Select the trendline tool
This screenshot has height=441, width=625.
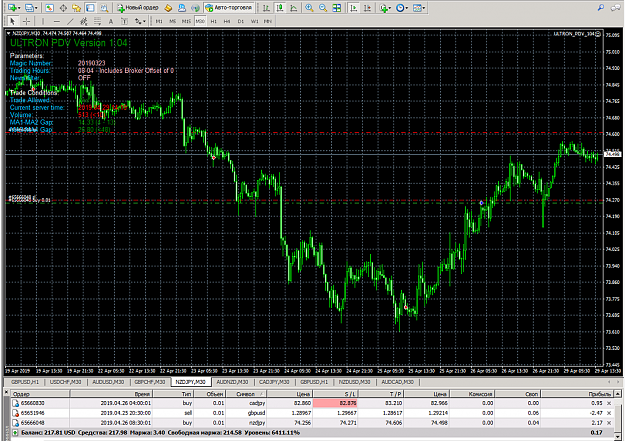[70, 21]
